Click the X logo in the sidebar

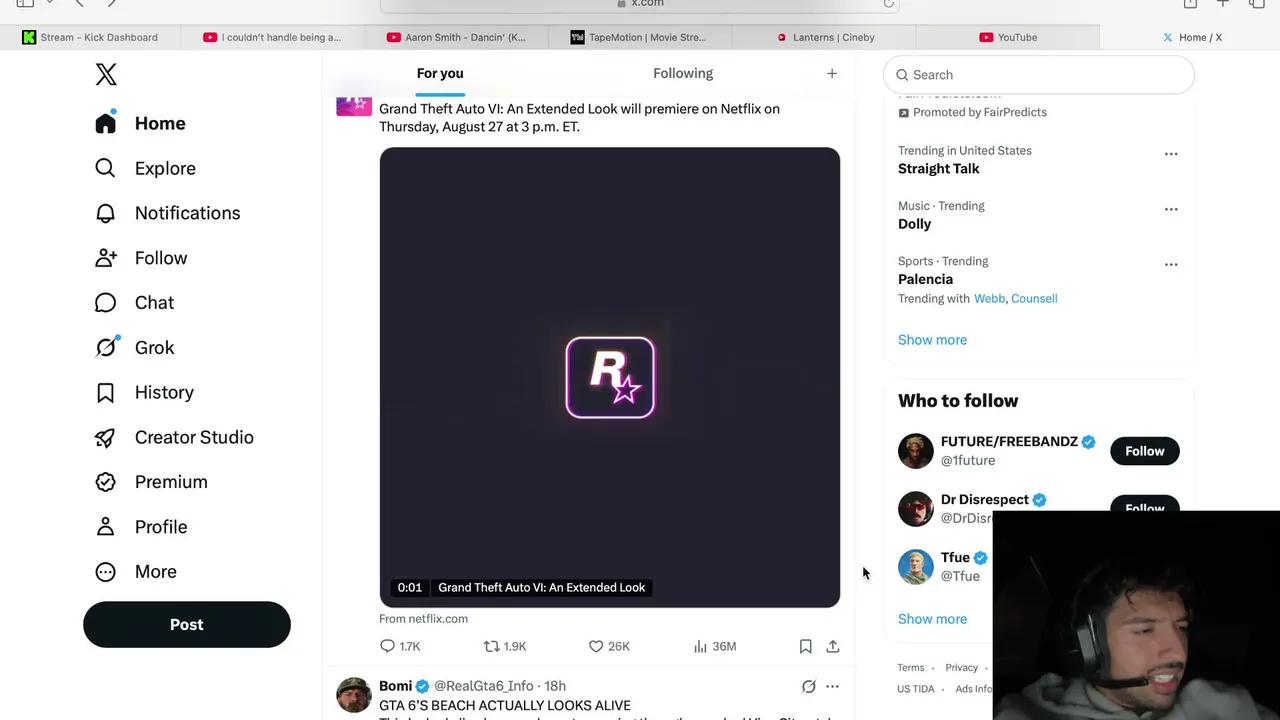pos(106,74)
